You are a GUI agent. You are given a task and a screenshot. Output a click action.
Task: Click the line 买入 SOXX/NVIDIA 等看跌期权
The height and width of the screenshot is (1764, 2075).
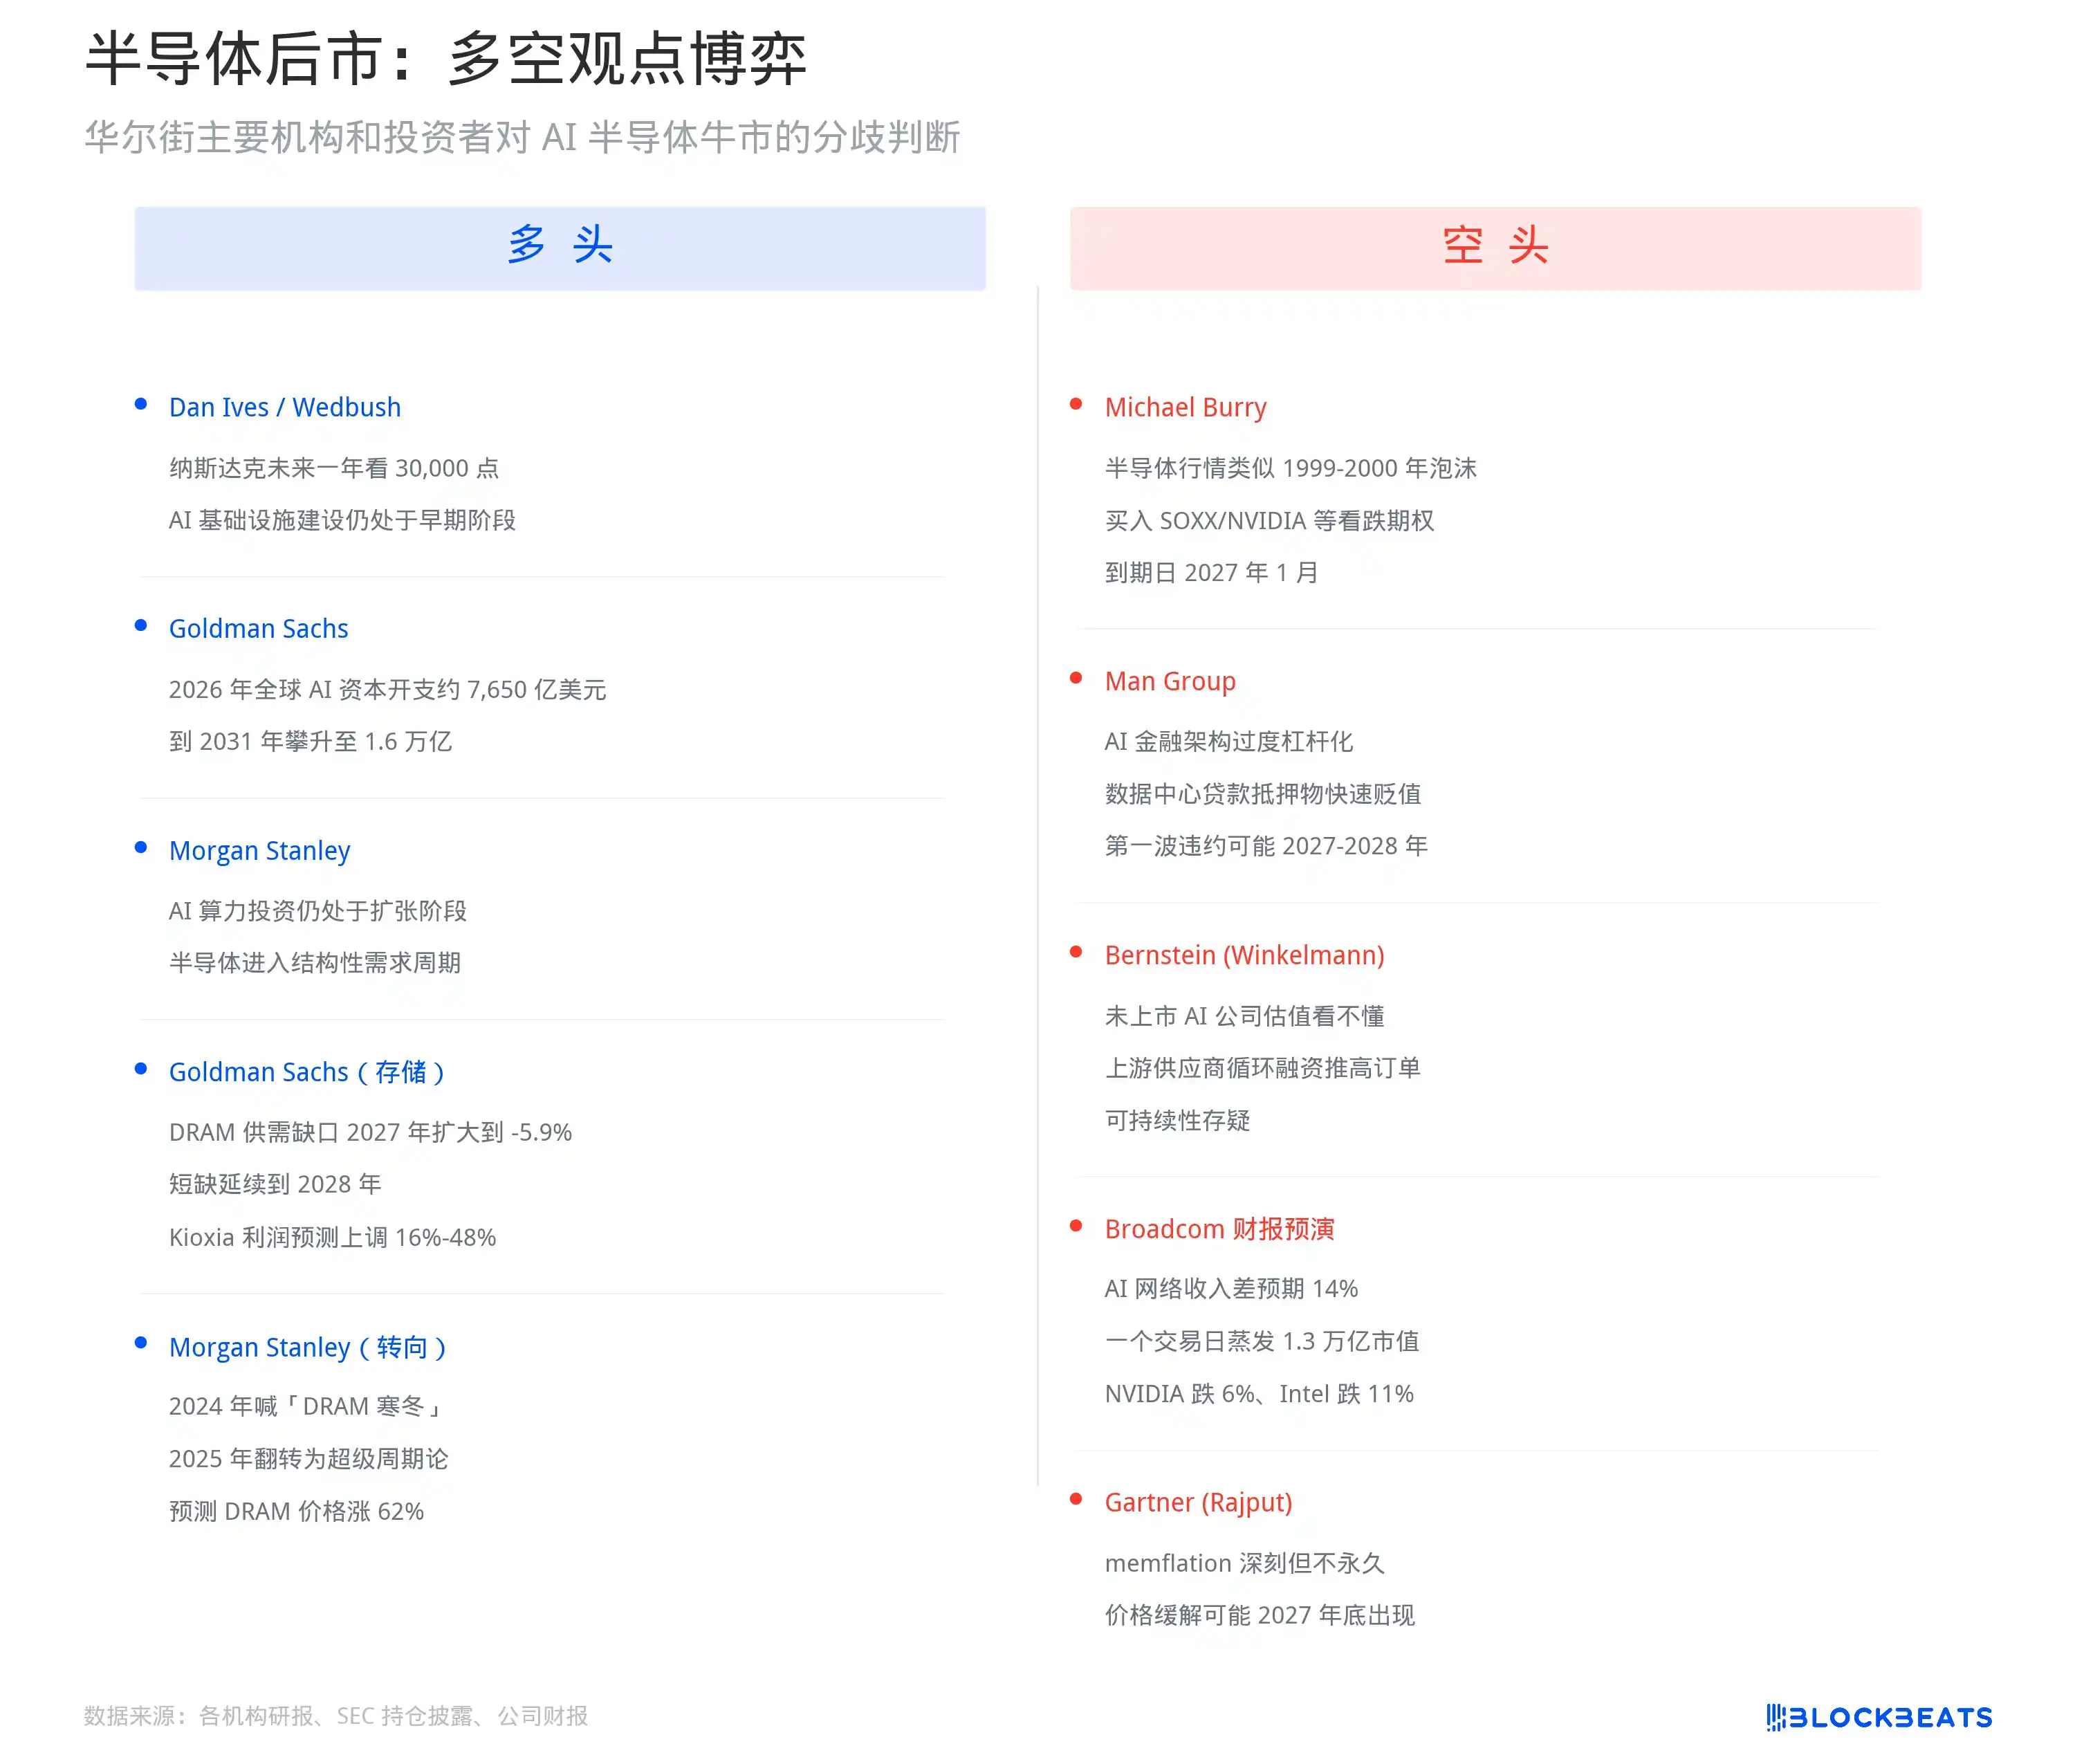click(1269, 520)
